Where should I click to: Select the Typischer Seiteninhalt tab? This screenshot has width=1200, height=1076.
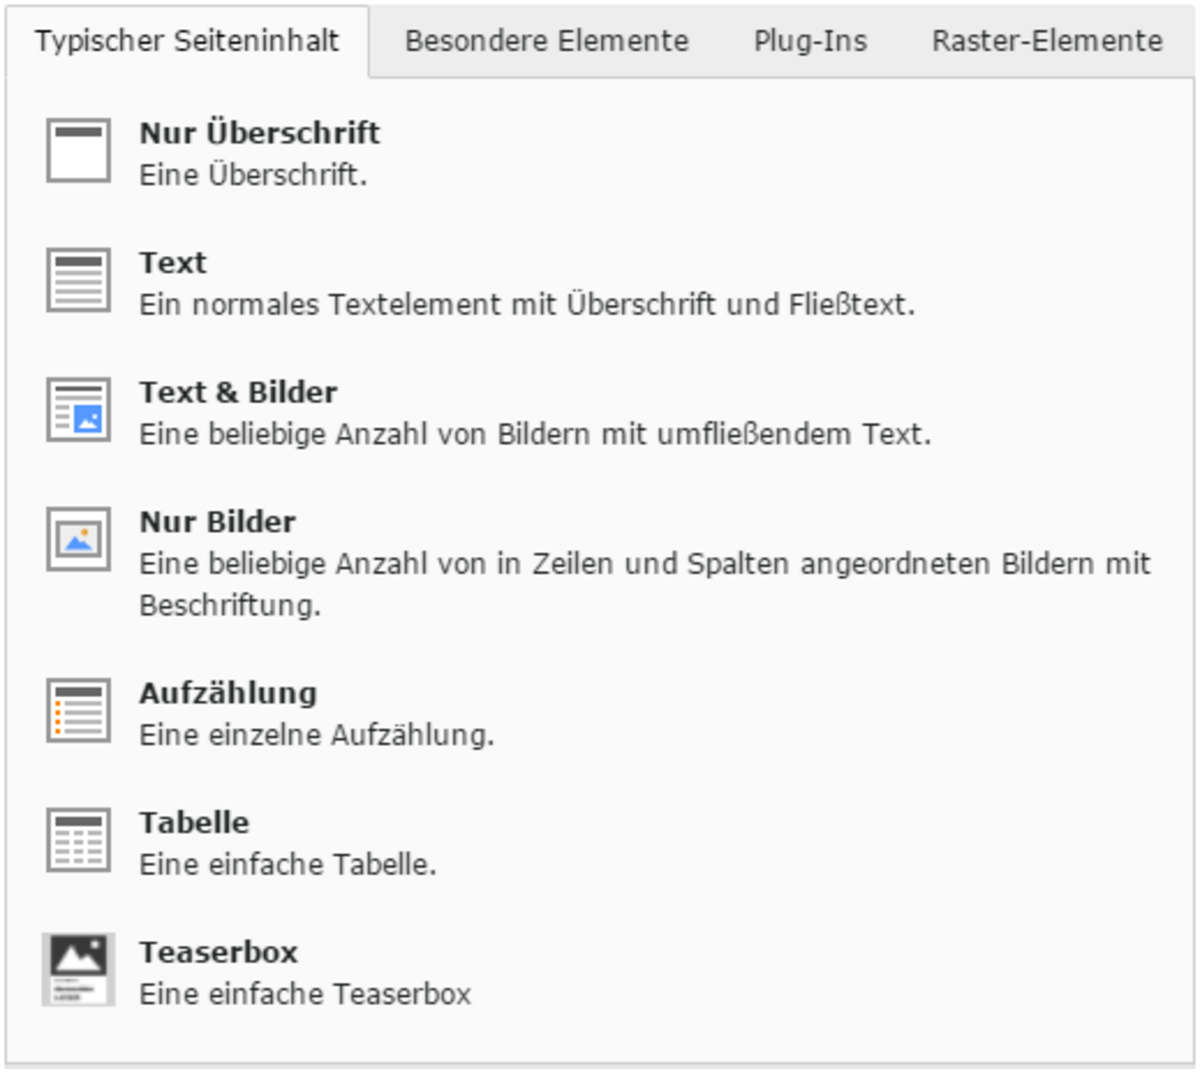[x=187, y=41]
